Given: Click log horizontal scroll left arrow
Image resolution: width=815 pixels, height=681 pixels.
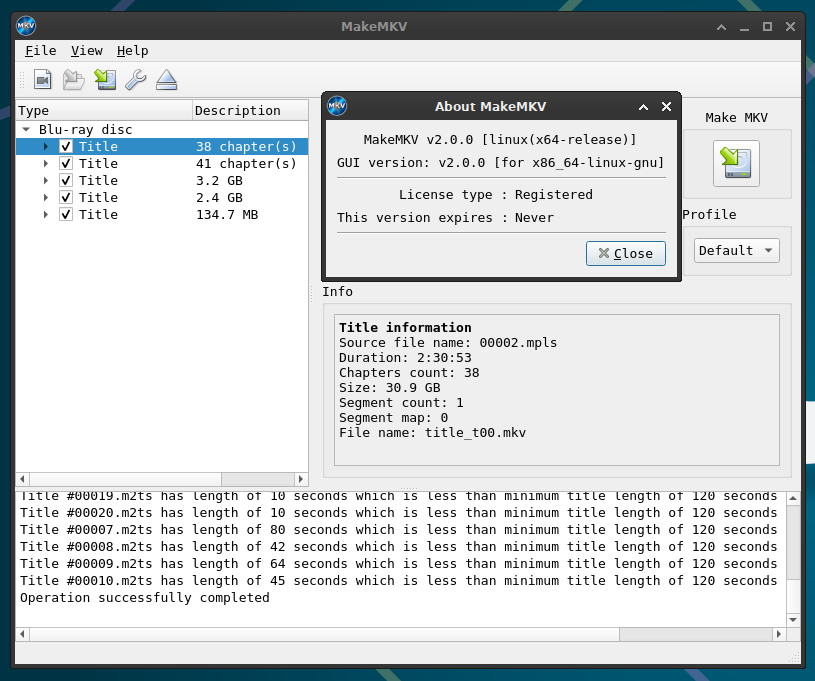Looking at the screenshot, I should coord(22,634).
